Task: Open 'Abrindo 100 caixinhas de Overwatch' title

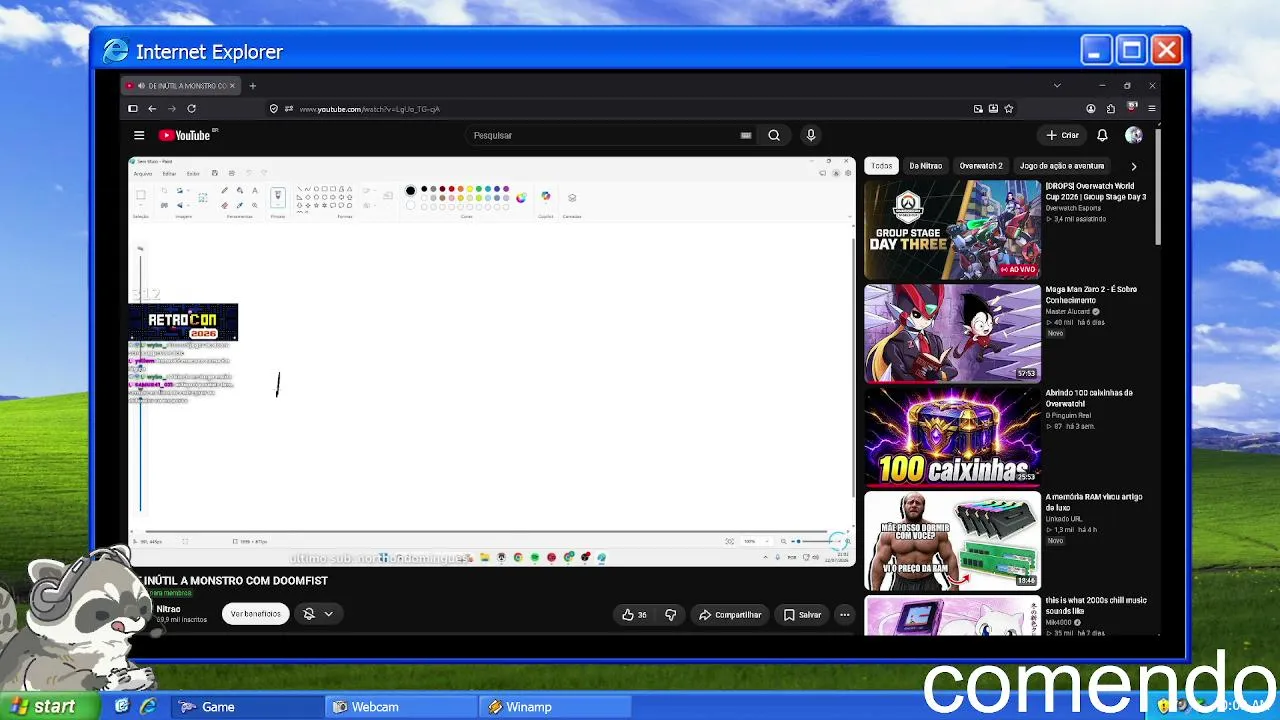Action: 1090,398
